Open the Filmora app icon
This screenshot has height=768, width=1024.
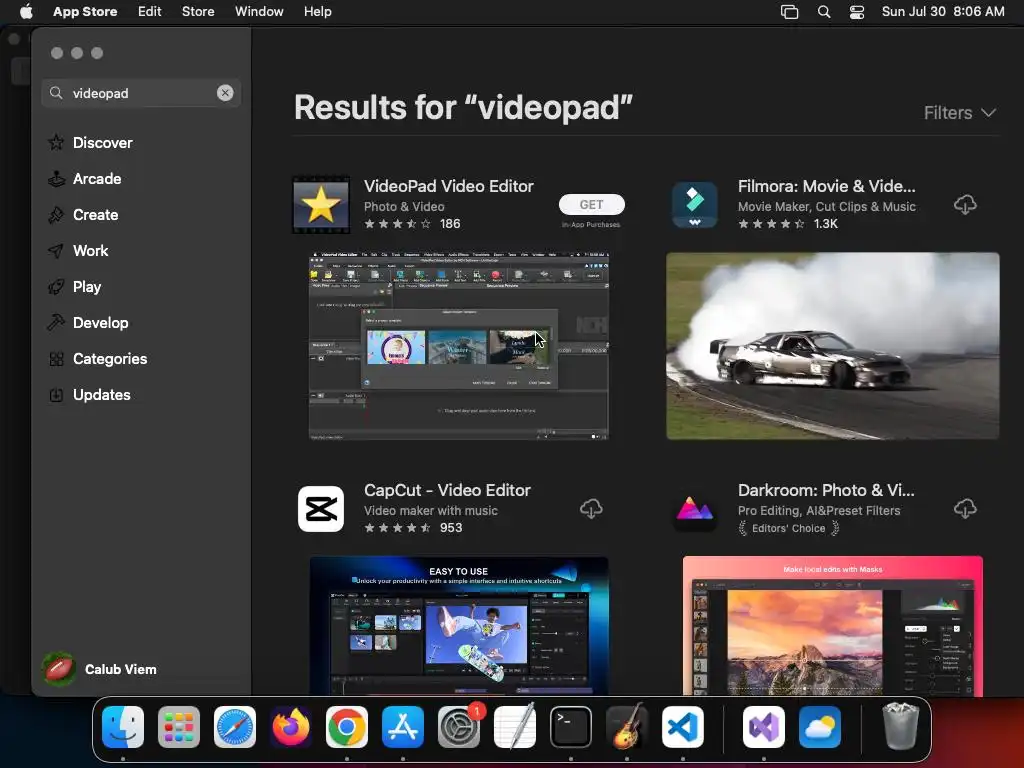(x=695, y=204)
